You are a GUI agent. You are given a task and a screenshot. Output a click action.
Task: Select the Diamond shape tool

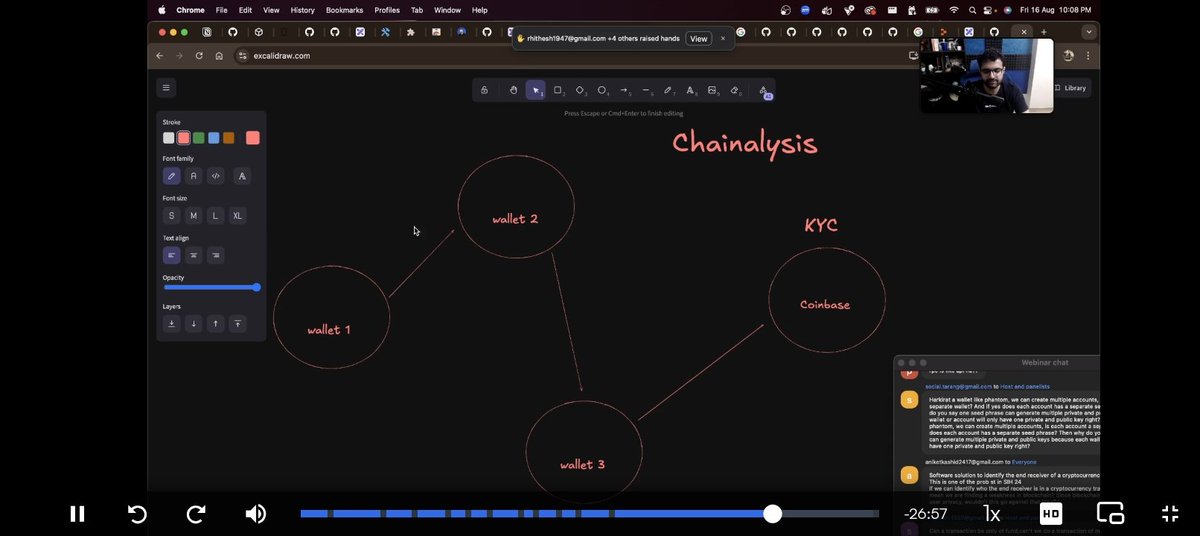pyautogui.click(x=580, y=90)
